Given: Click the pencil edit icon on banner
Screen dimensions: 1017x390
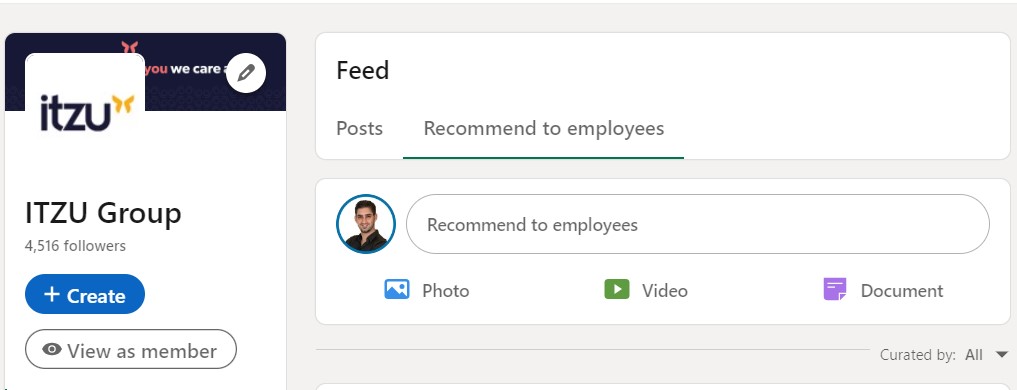Looking at the screenshot, I should [x=246, y=73].
